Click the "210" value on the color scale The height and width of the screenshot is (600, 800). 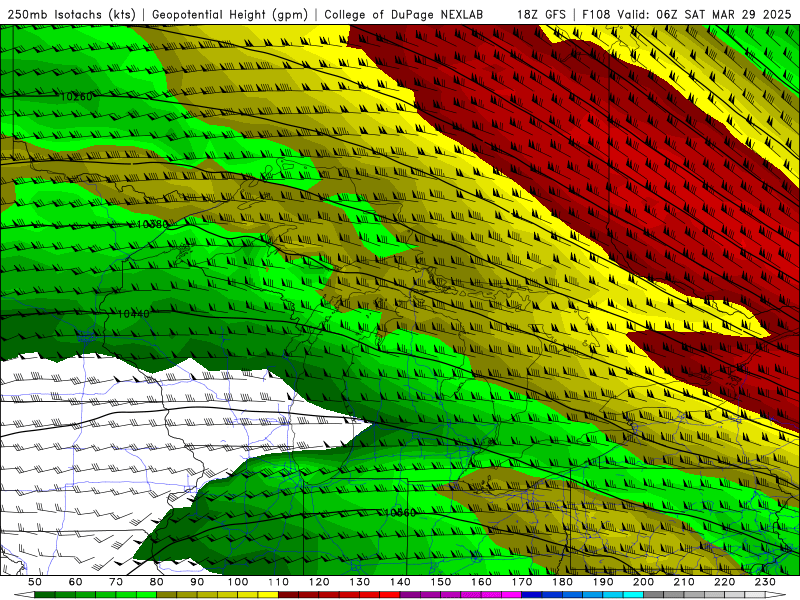[x=684, y=582]
